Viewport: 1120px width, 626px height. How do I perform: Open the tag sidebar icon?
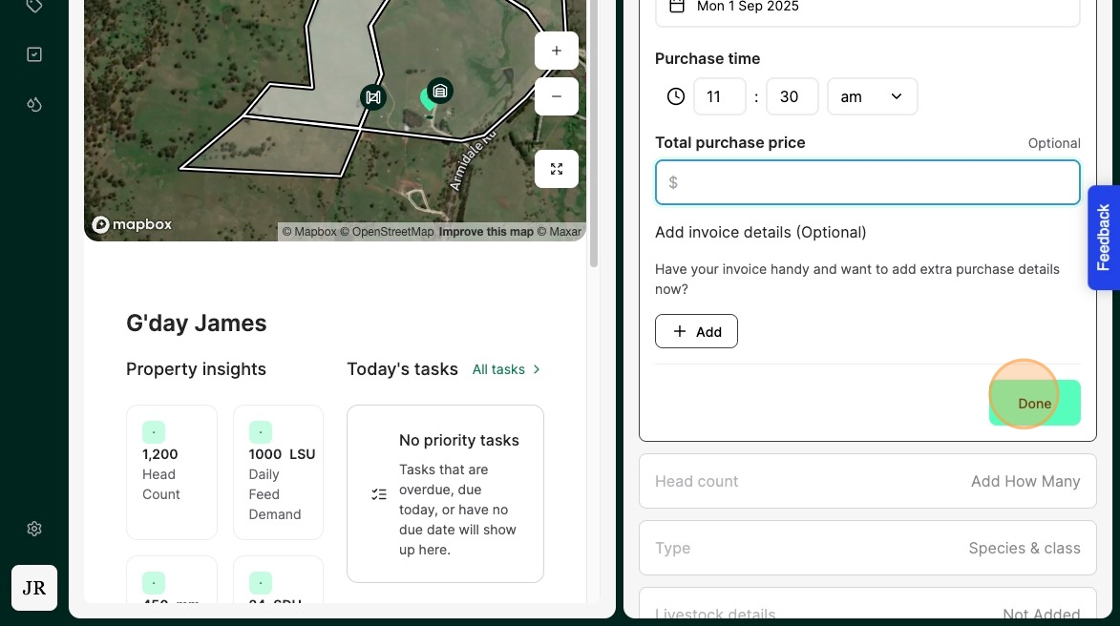pos(34,6)
